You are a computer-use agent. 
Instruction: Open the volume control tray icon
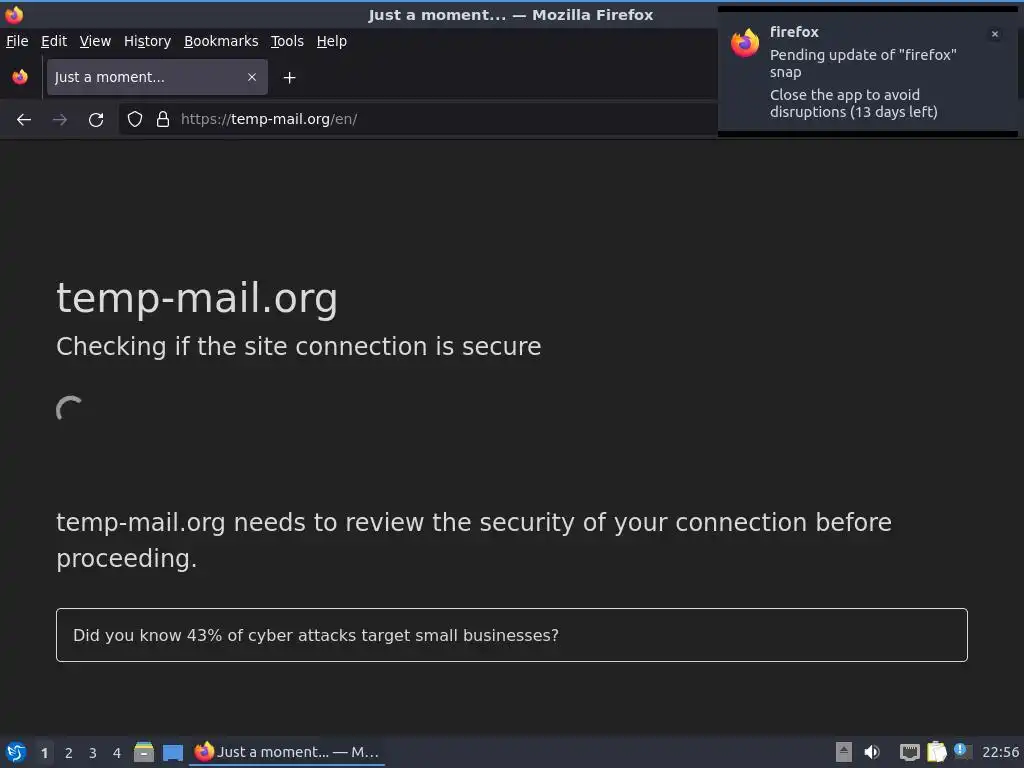pos(872,752)
